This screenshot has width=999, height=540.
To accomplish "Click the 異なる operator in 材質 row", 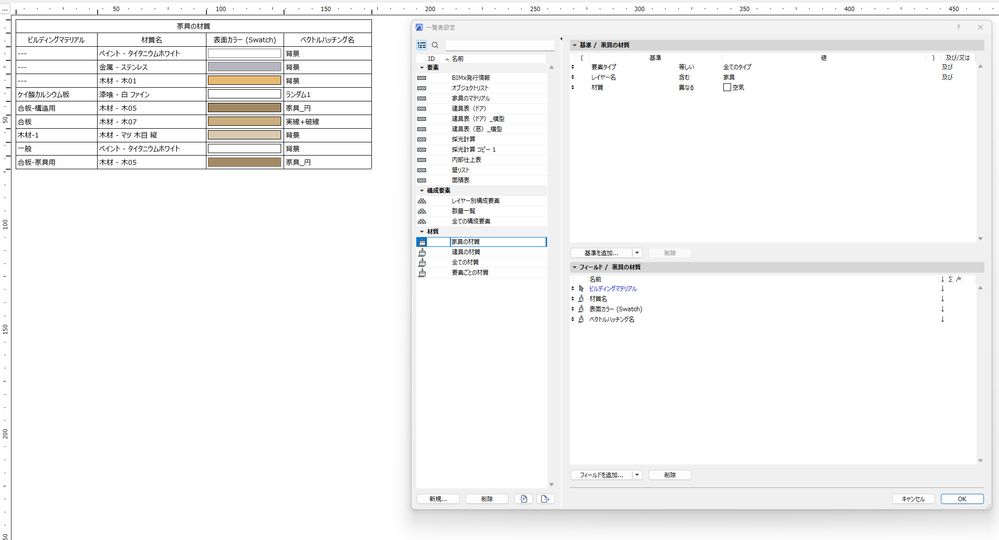I will (686, 87).
